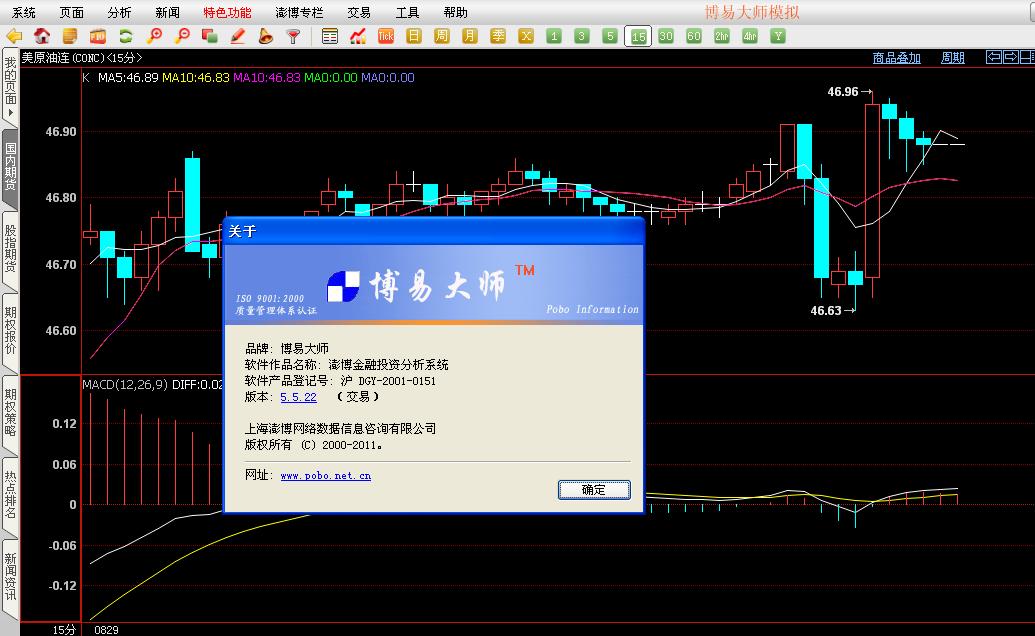Image resolution: width=1035 pixels, height=636 pixels.
Task: Open the 周期 period dropdown
Action: (x=952, y=58)
